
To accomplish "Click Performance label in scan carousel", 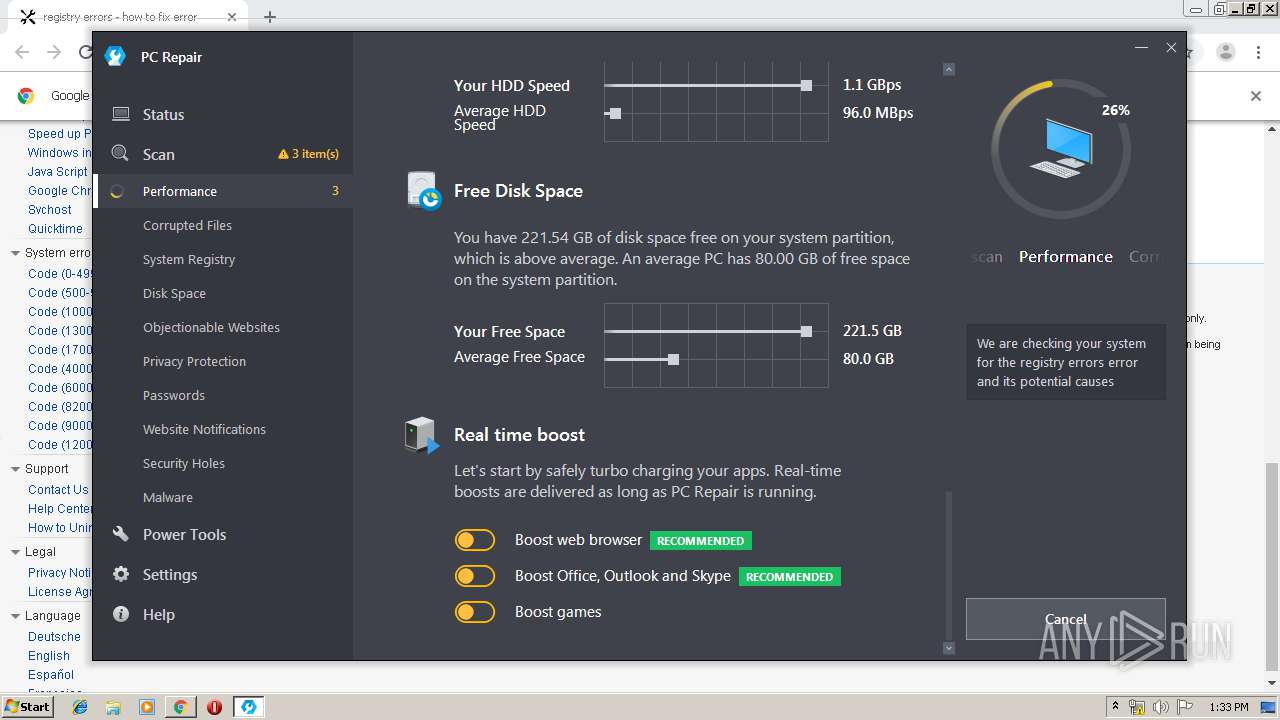I will (1065, 257).
